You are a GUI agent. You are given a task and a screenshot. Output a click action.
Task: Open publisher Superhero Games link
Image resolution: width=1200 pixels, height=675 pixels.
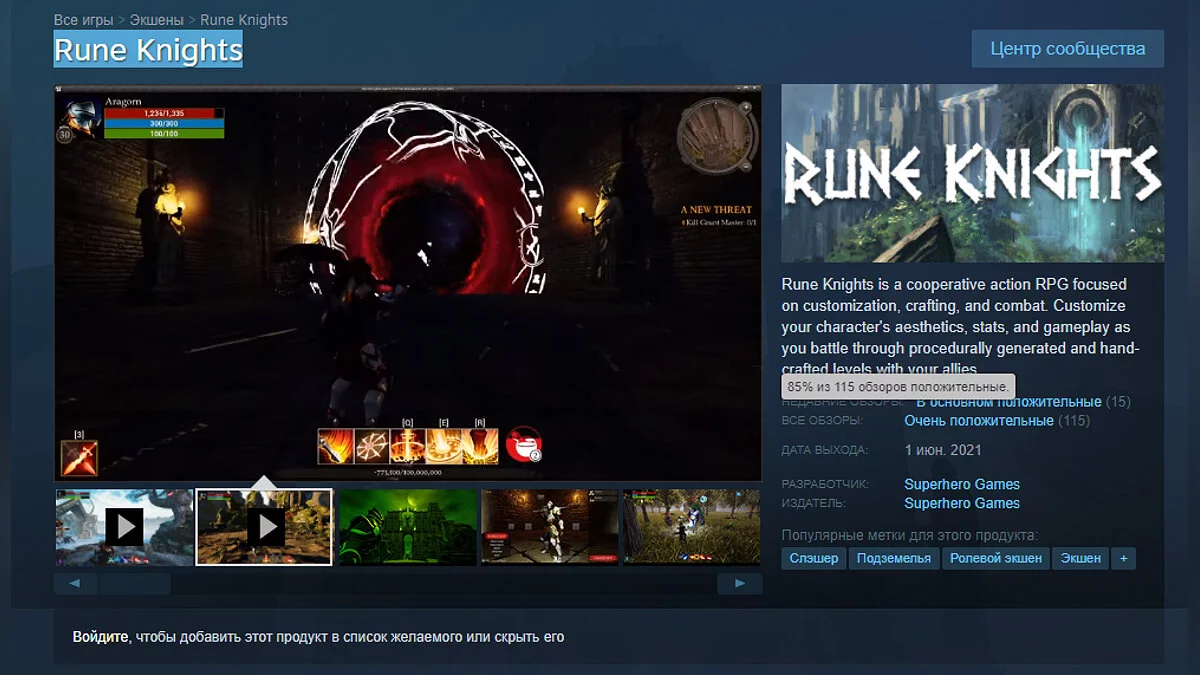click(x=962, y=503)
